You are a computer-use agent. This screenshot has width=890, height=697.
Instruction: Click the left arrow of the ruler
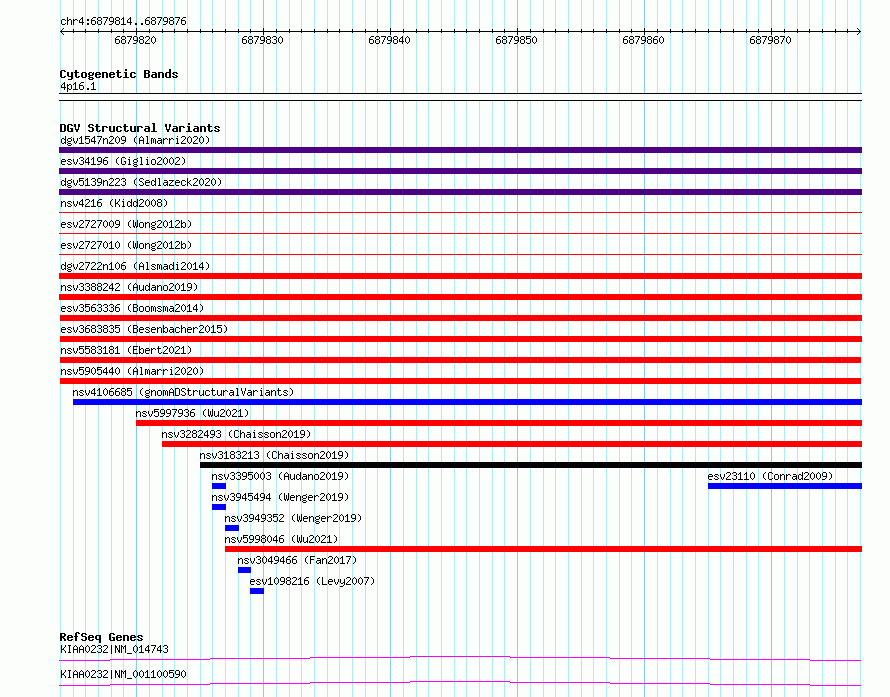(62, 31)
